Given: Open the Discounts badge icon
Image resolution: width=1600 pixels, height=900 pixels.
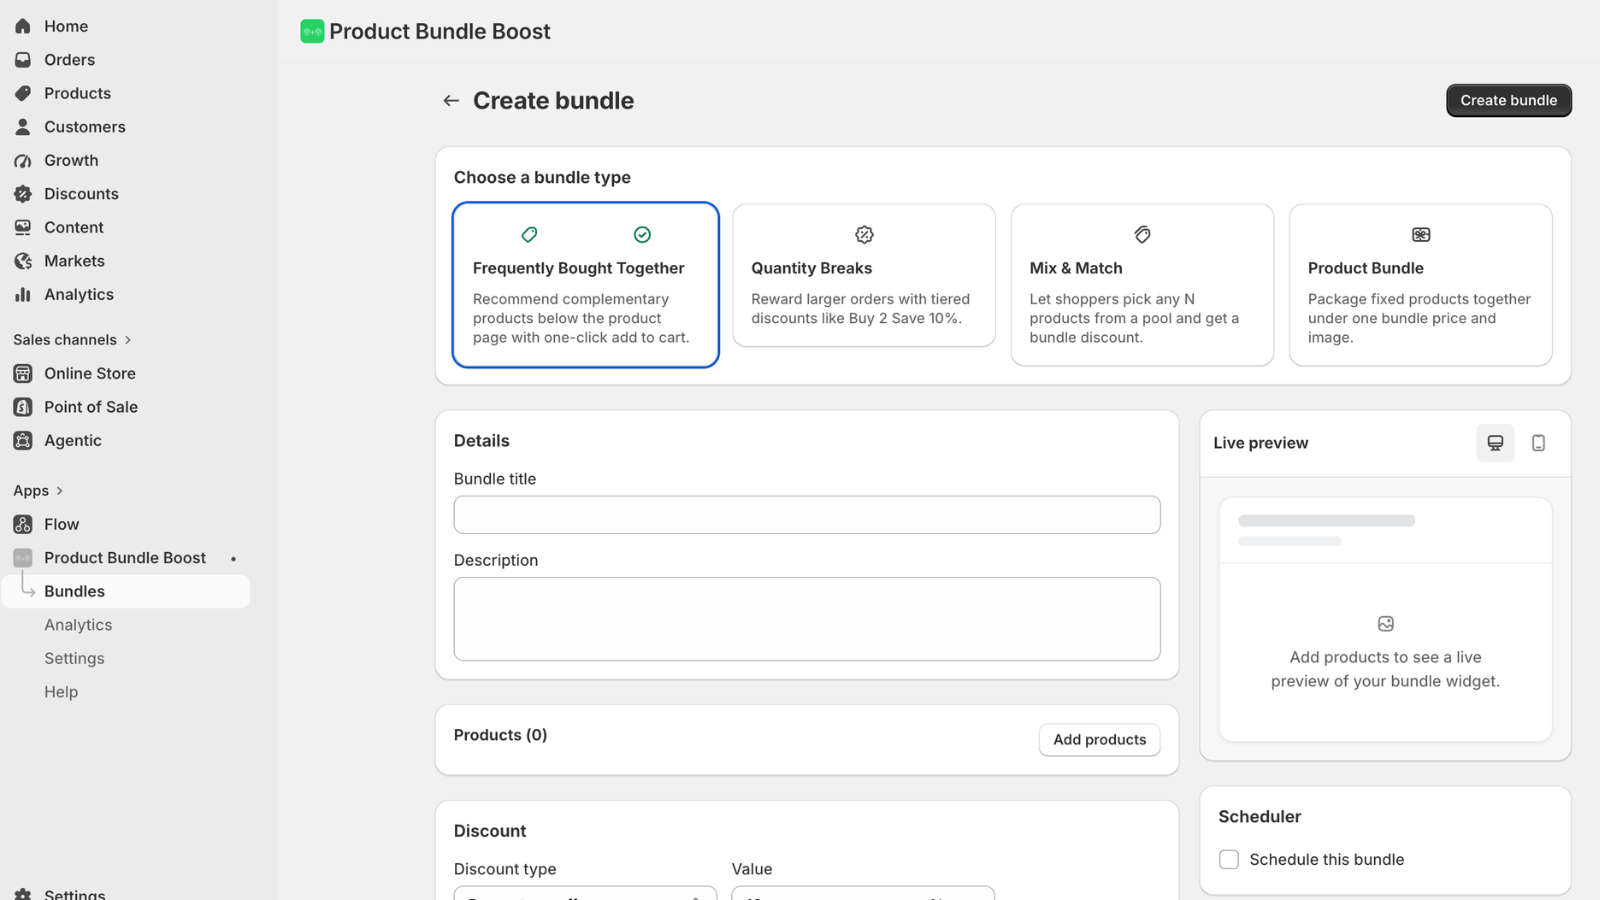Looking at the screenshot, I should click(23, 194).
